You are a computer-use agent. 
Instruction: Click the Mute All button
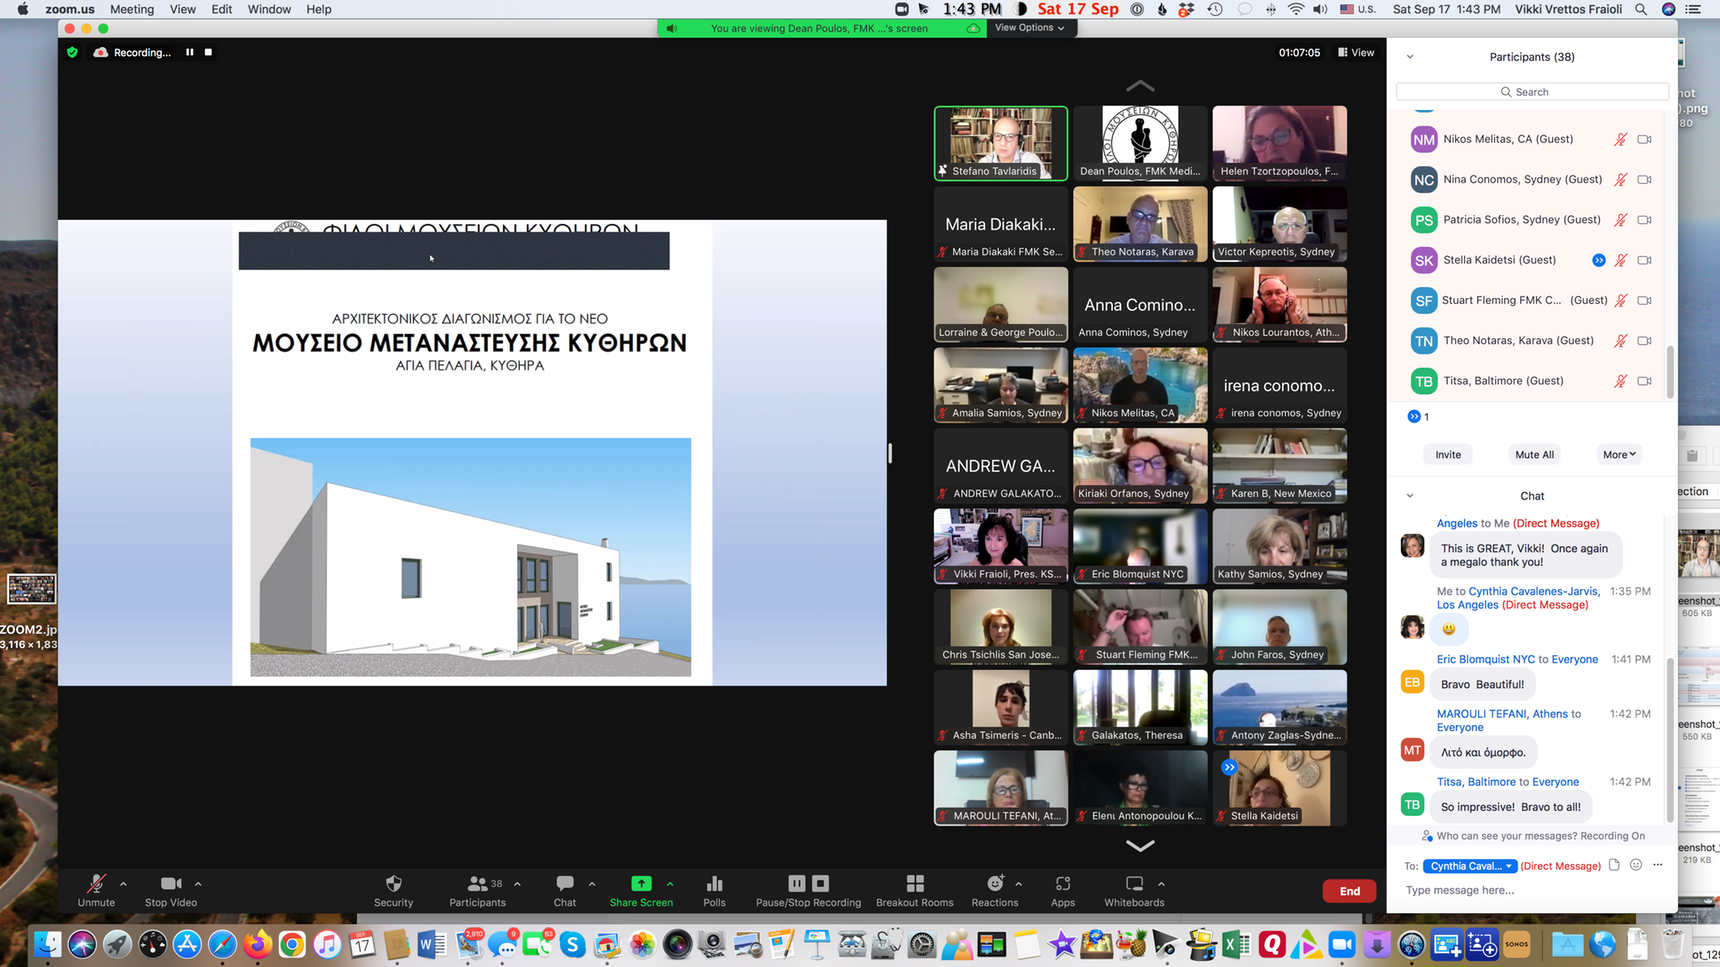pos(1534,455)
